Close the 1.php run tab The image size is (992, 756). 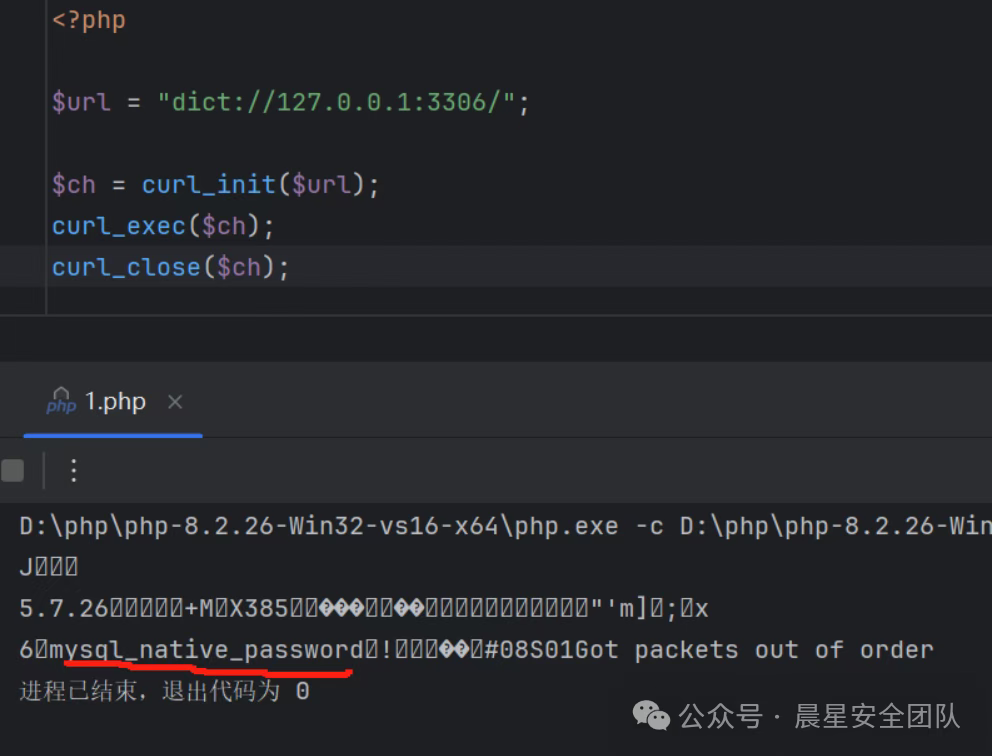(x=175, y=402)
